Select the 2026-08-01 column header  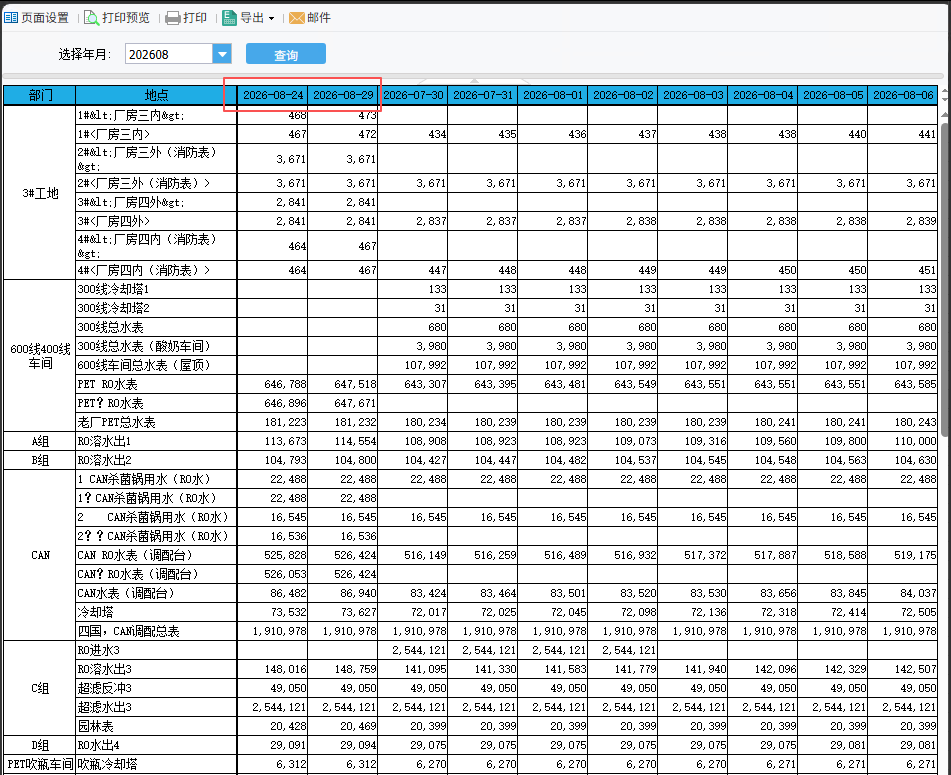click(x=553, y=95)
